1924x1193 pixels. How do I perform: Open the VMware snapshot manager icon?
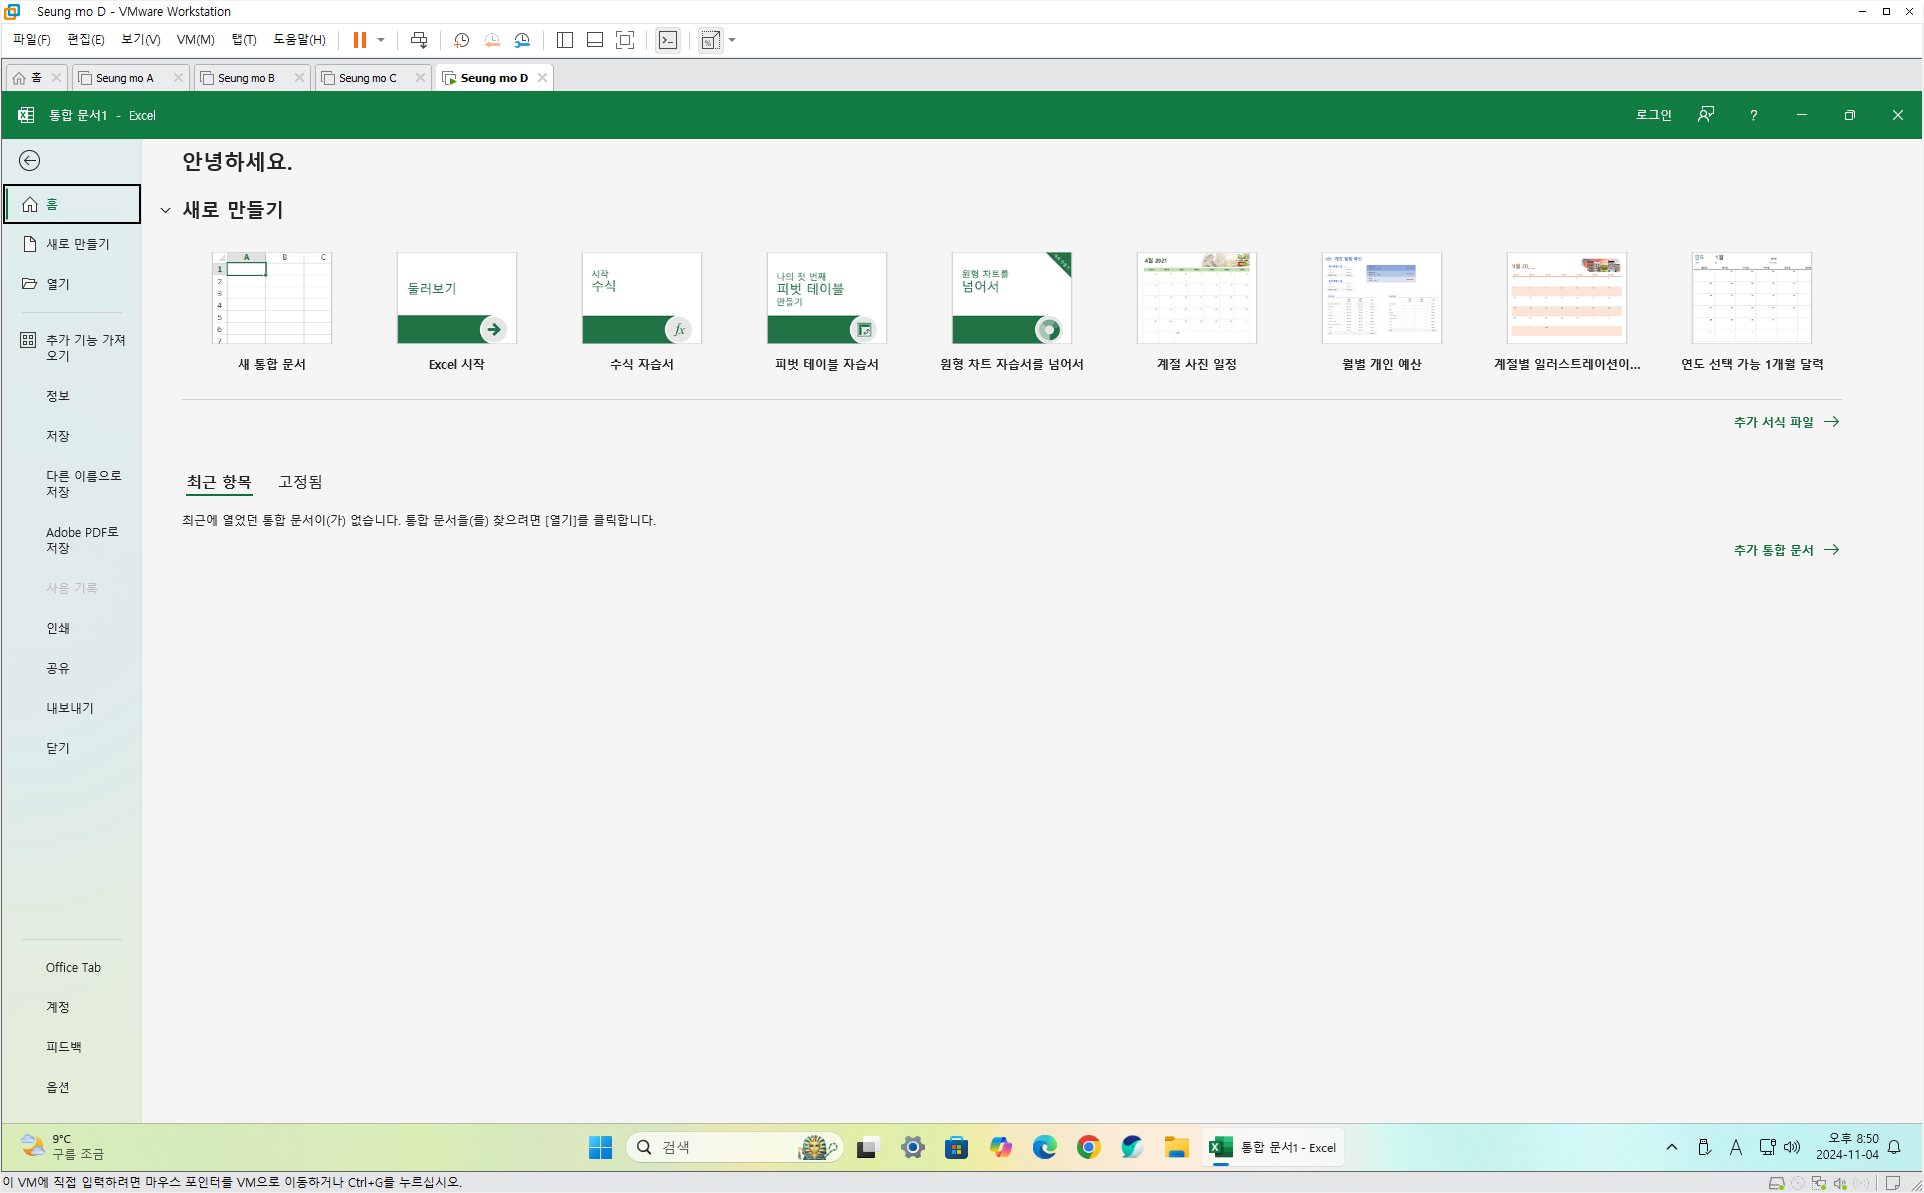pyautogui.click(x=522, y=40)
